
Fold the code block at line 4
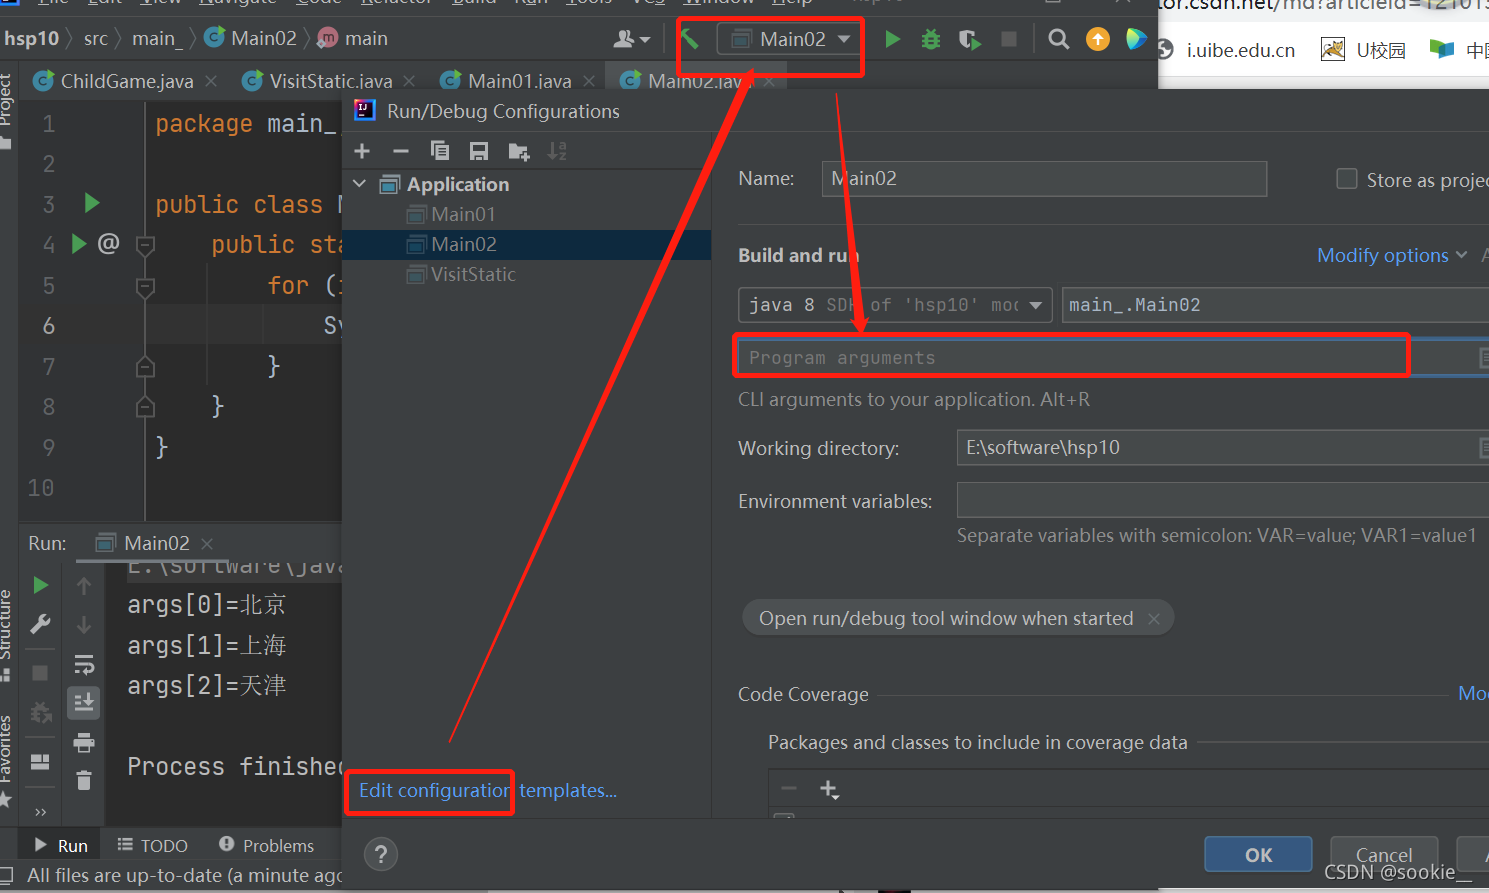click(x=145, y=244)
